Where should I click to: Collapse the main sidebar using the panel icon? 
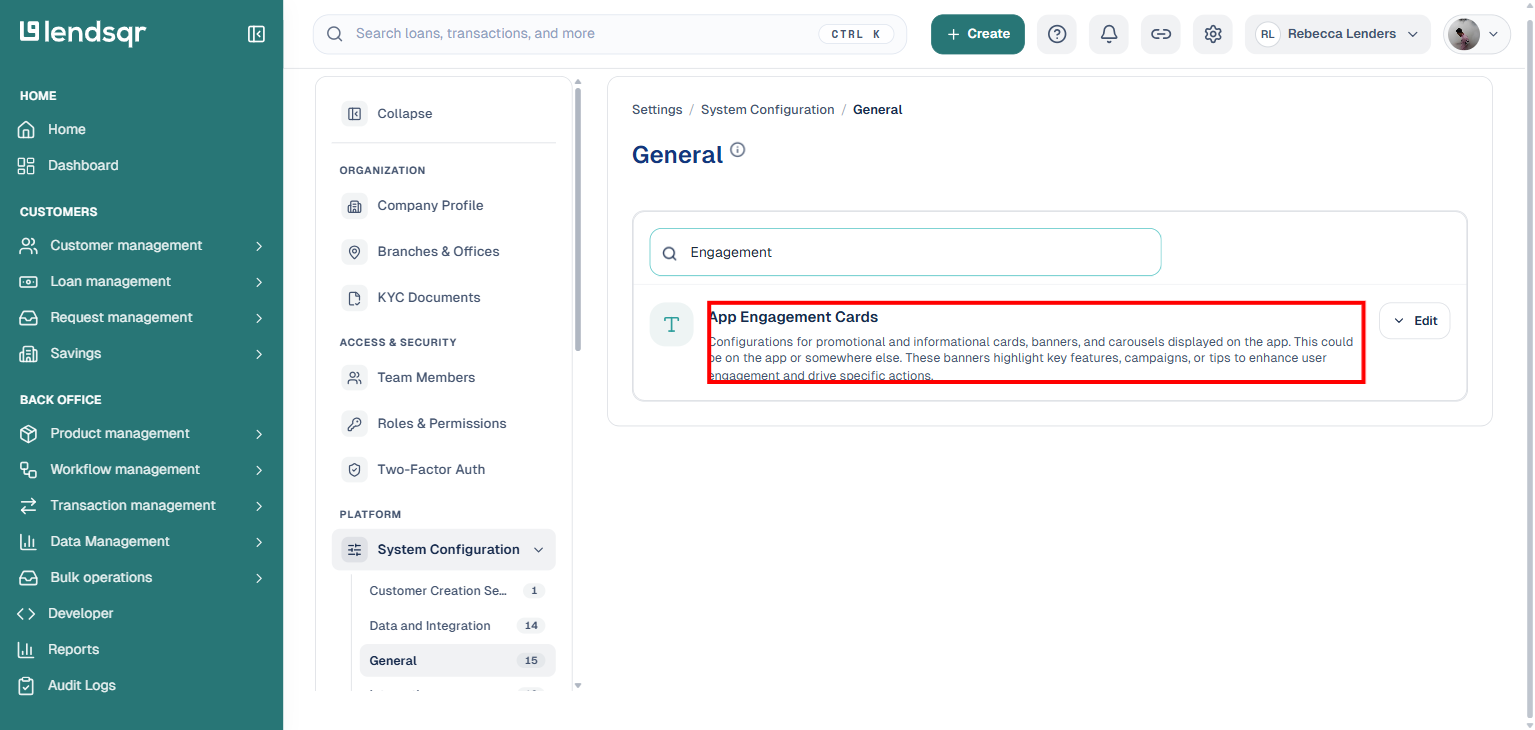click(x=256, y=34)
